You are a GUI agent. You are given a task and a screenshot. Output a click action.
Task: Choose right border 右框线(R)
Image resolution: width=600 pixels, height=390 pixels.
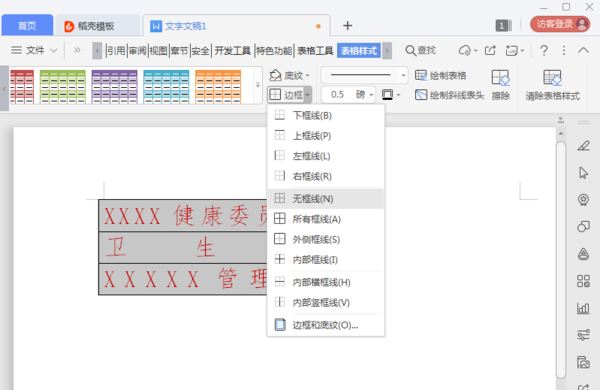click(x=326, y=176)
